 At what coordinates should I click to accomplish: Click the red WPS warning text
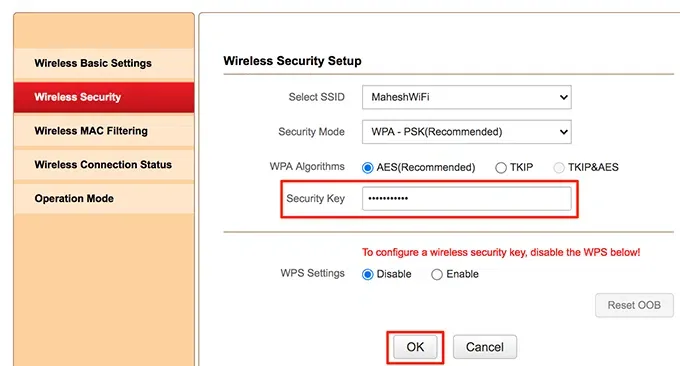pyautogui.click(x=501, y=252)
